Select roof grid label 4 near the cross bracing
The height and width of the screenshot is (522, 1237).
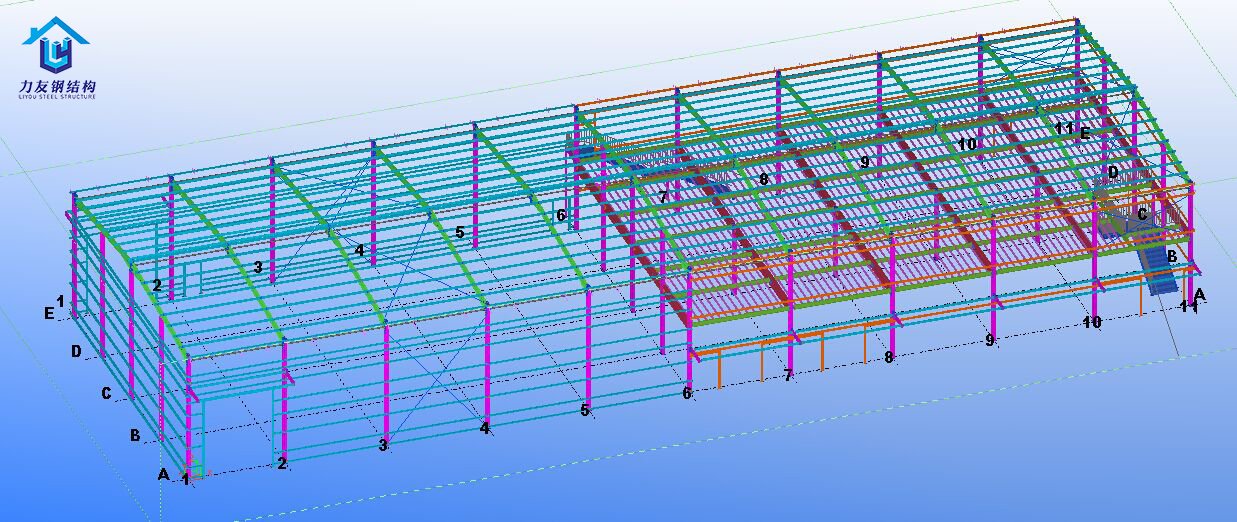[x=360, y=250]
